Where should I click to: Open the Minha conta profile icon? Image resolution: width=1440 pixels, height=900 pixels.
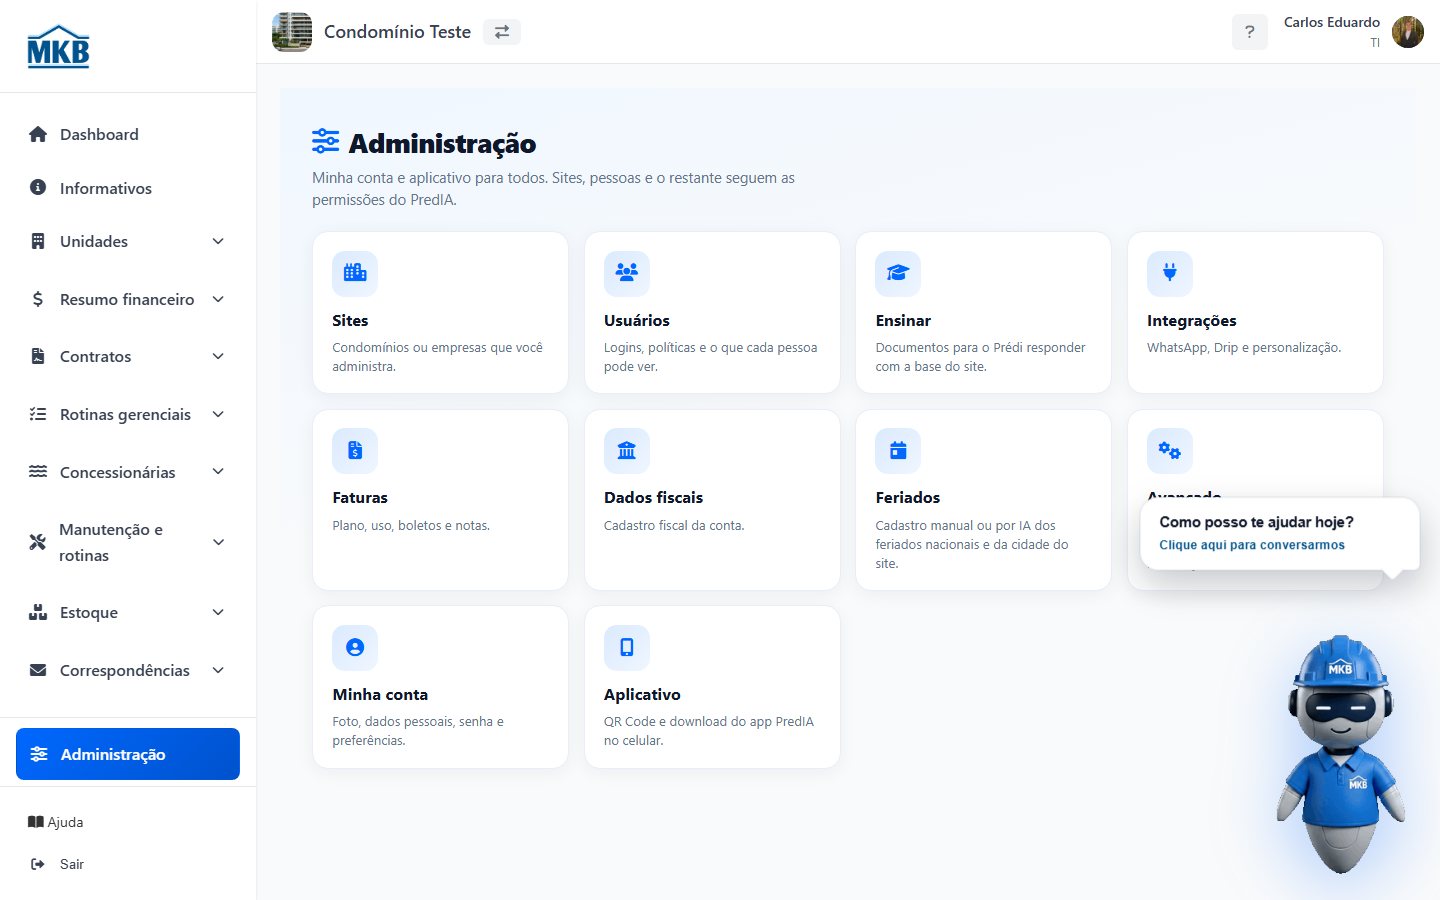tap(355, 648)
